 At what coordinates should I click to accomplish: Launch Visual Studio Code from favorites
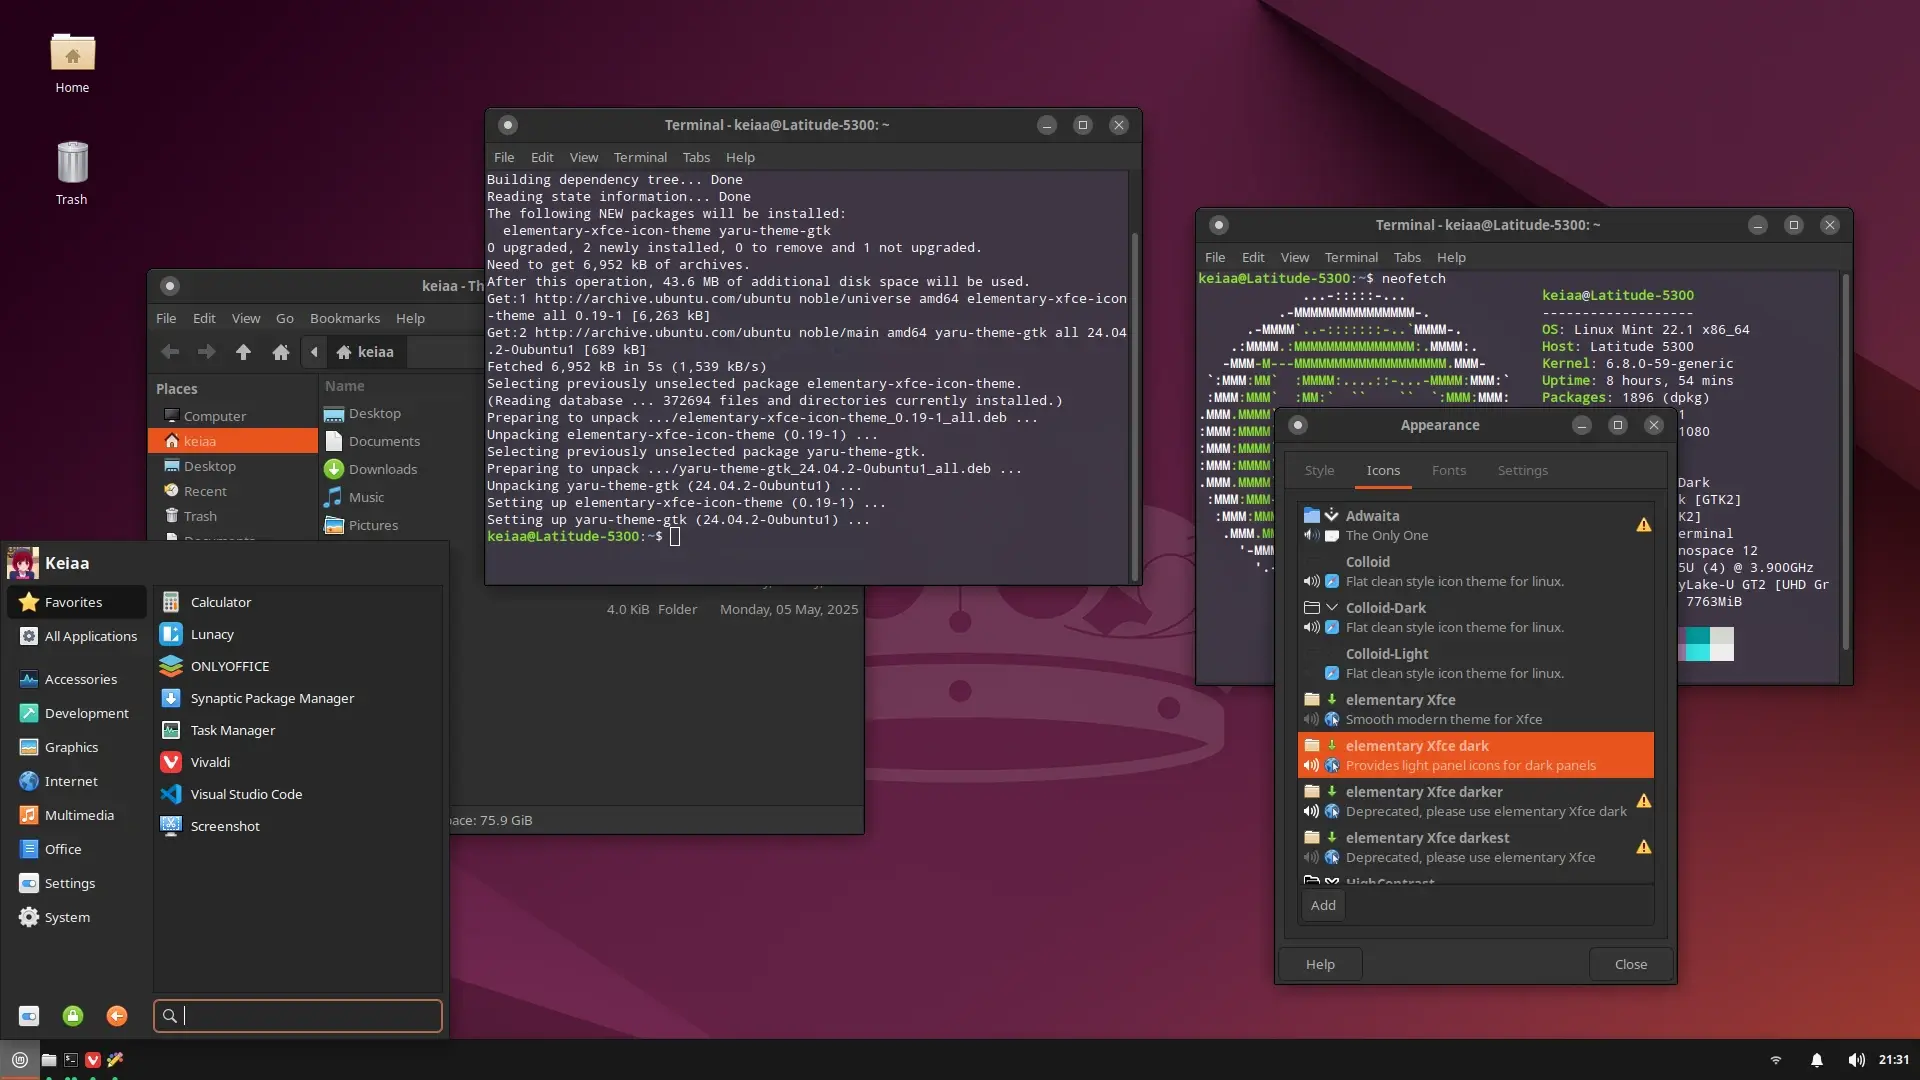click(246, 794)
